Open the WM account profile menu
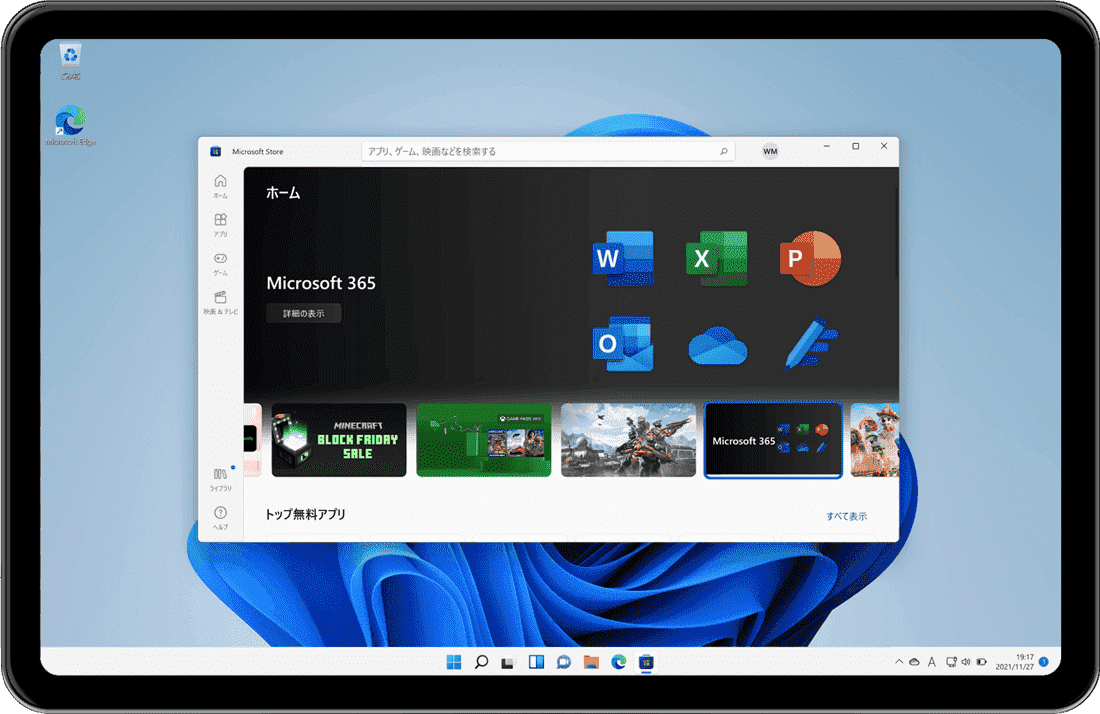 click(770, 151)
